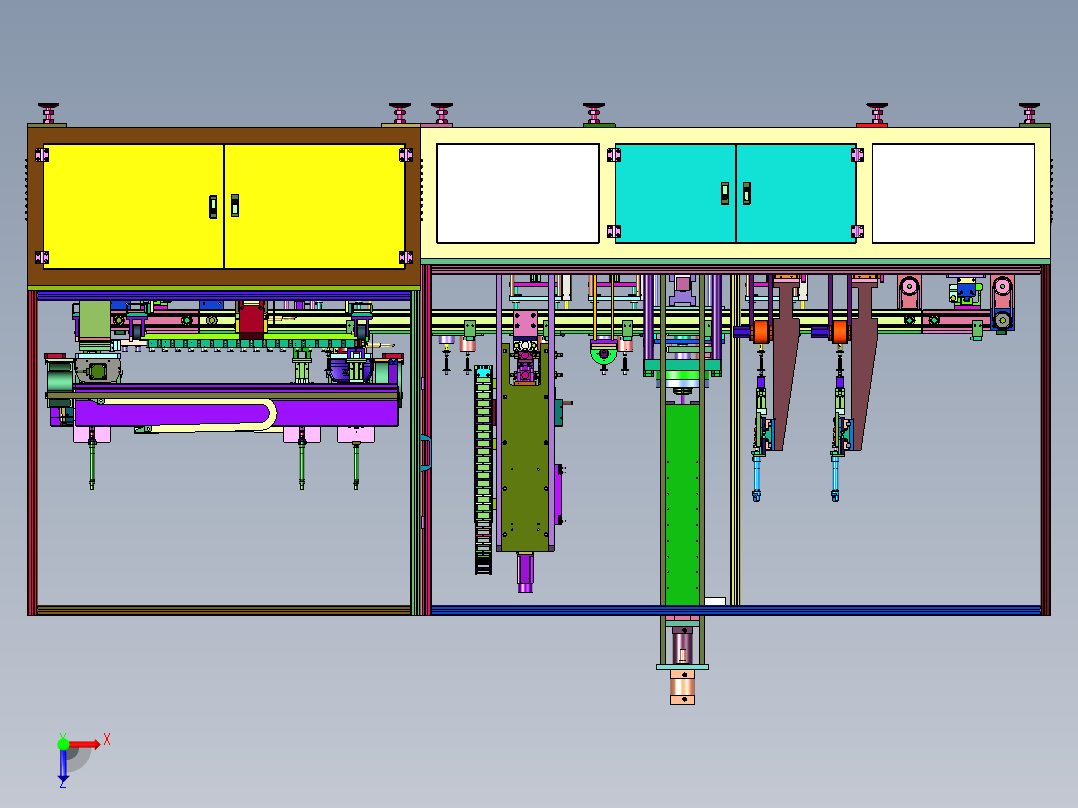Select the copper cylinder below the frame
The height and width of the screenshot is (808, 1078).
pos(682,687)
